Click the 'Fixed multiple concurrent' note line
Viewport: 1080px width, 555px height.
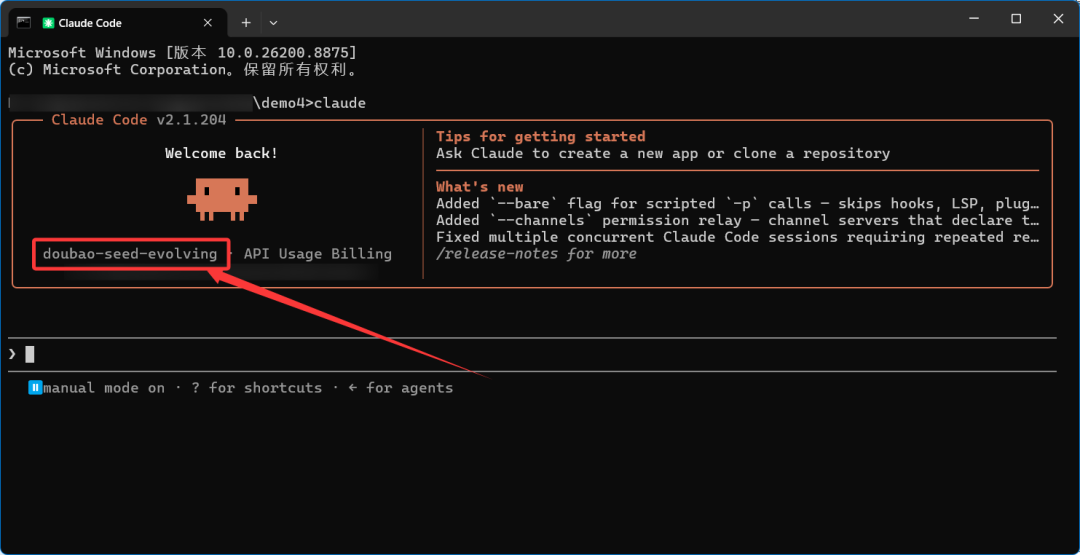[x=737, y=237]
